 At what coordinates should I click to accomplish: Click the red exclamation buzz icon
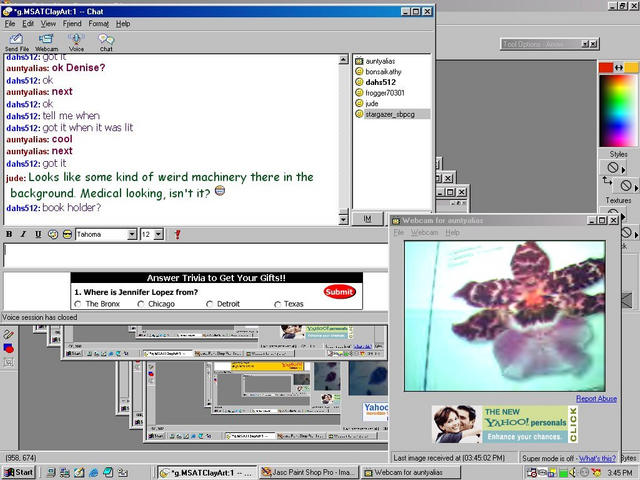coord(177,234)
